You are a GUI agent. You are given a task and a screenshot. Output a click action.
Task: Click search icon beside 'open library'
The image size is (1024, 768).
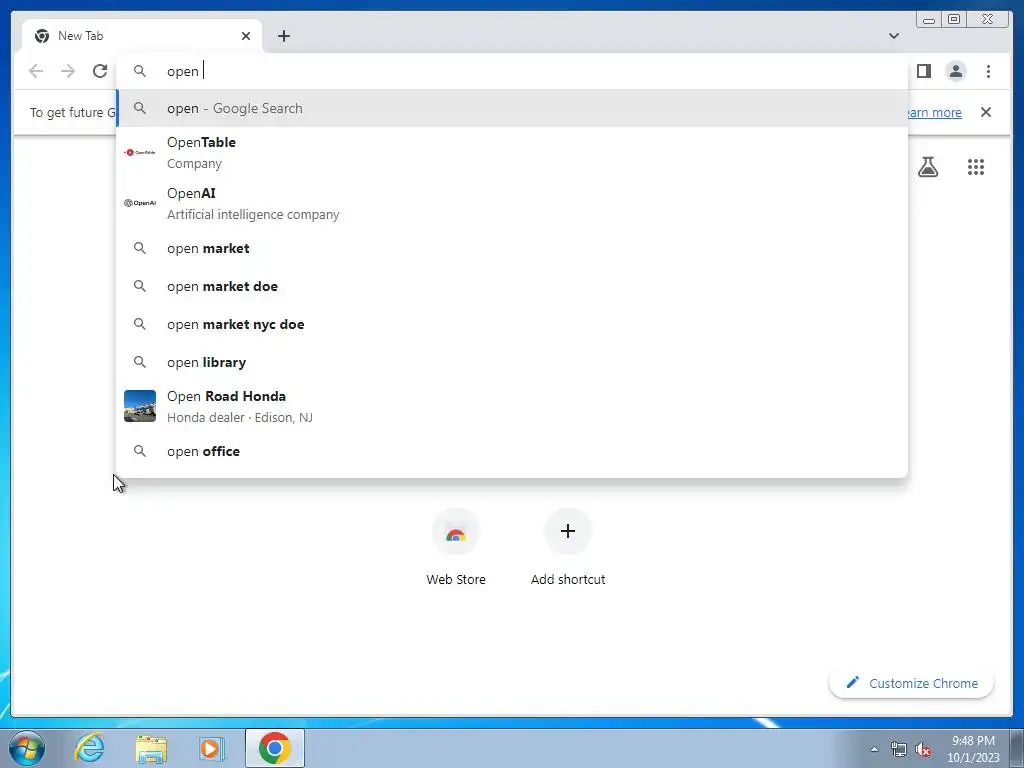point(140,362)
